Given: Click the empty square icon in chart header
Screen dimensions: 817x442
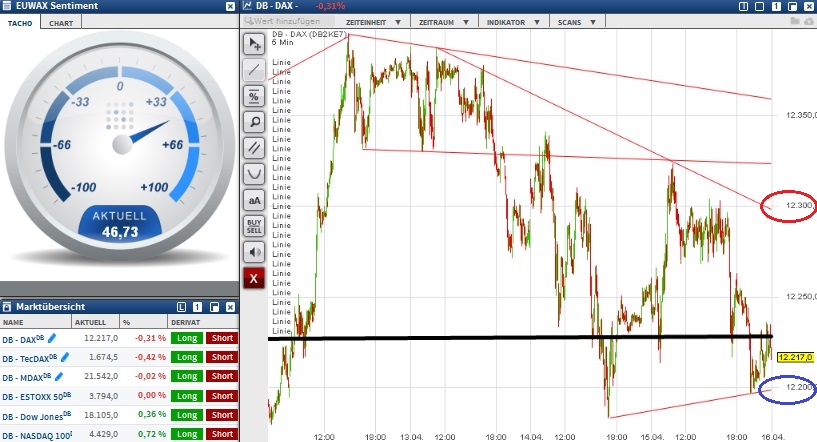Looking at the screenshot, I should click(760, 6).
